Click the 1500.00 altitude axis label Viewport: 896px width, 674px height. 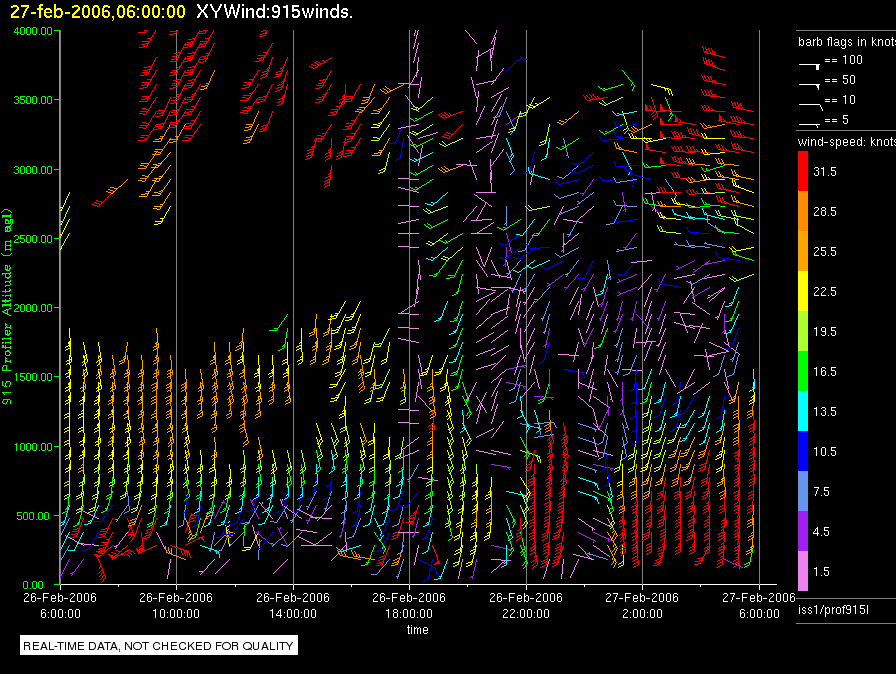coord(33,377)
